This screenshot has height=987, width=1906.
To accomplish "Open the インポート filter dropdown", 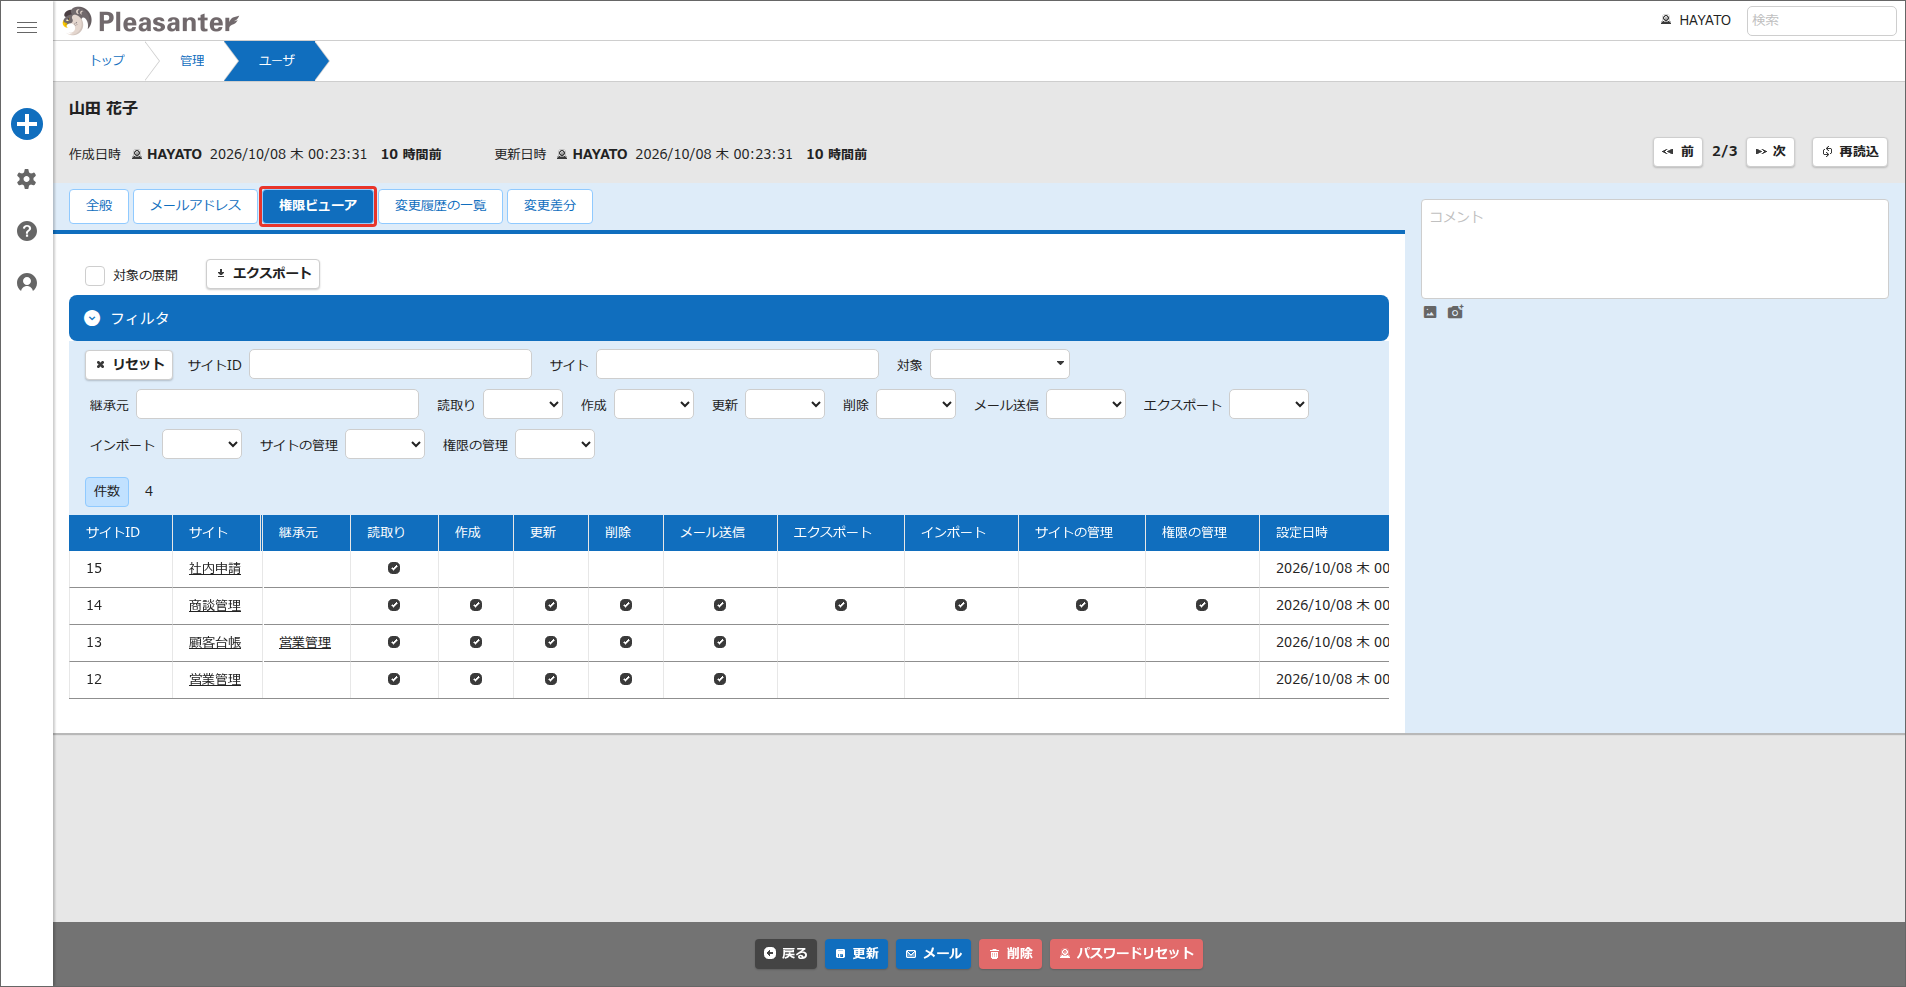I will [x=202, y=444].
